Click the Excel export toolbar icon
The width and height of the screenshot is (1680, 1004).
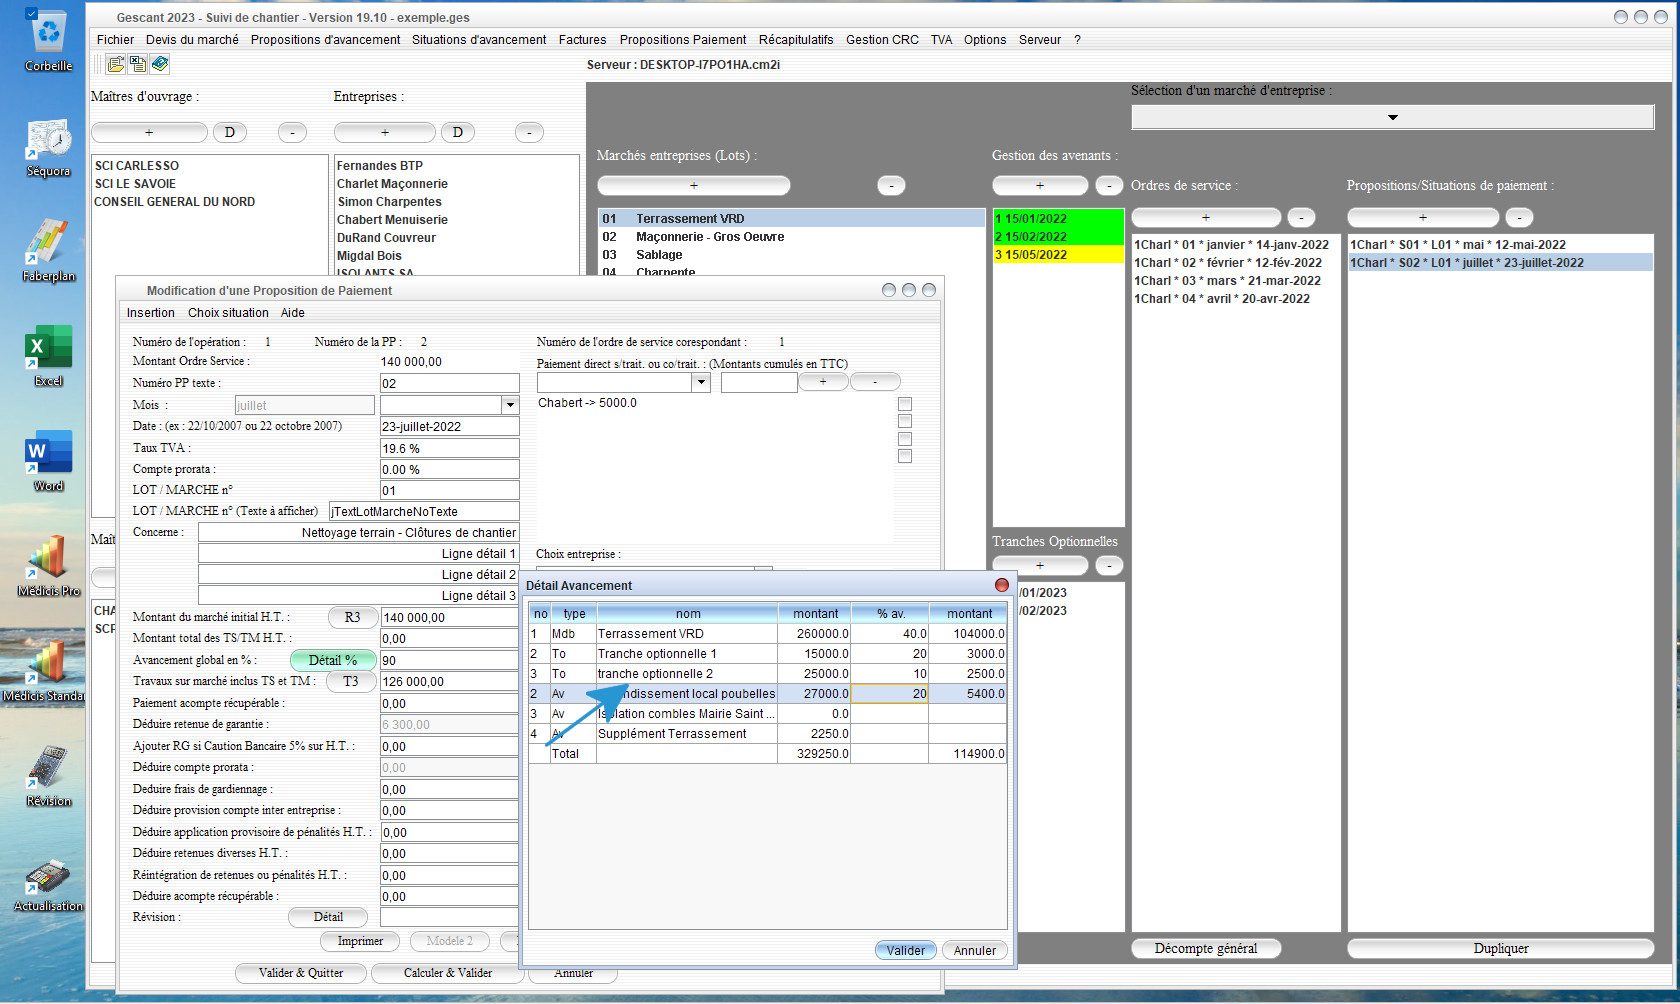137,64
